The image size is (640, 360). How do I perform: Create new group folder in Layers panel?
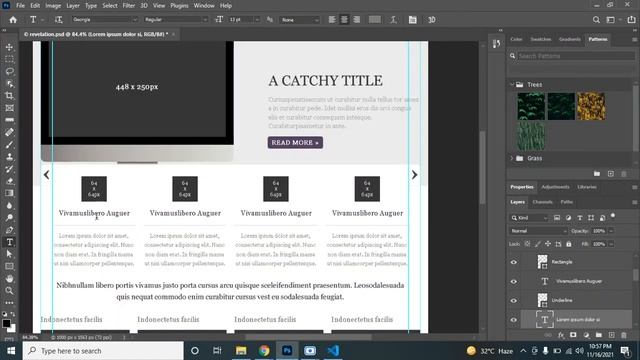598,335
